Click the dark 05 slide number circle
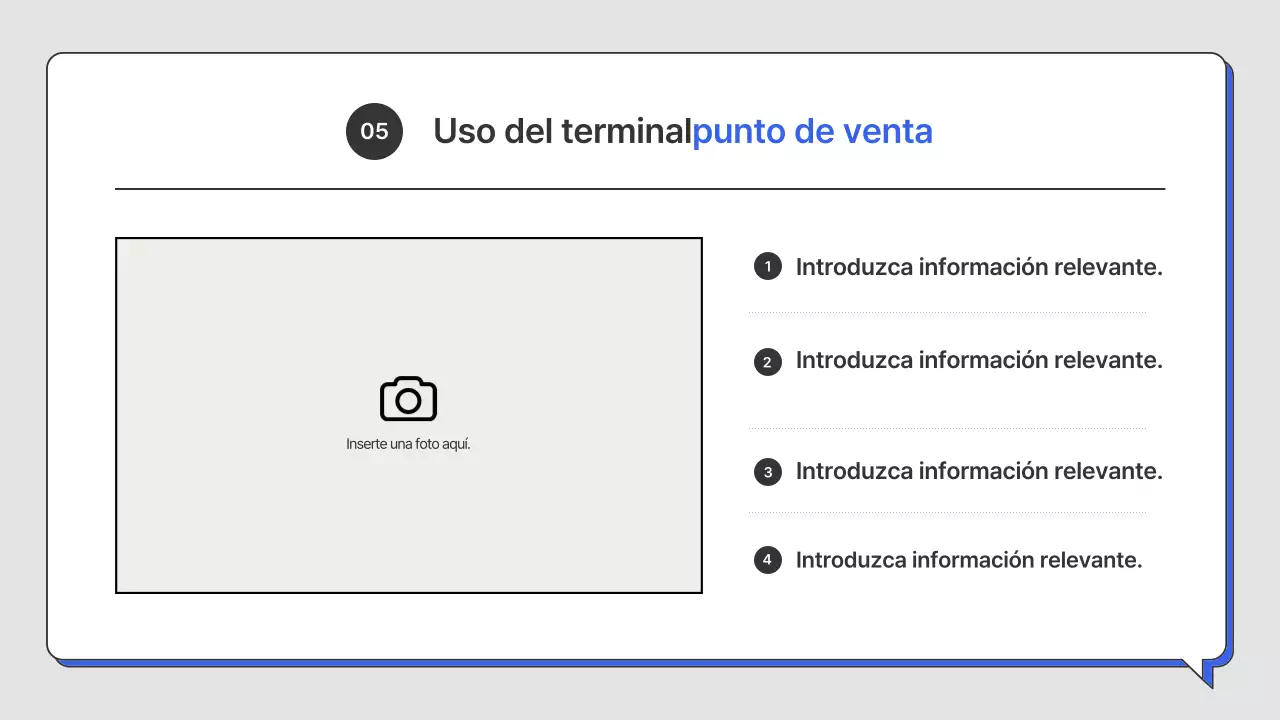The height and width of the screenshot is (720, 1280). point(374,131)
